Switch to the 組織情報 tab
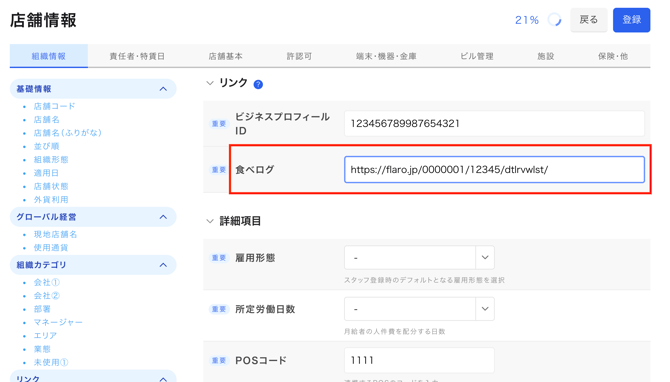Screen dimensions: 670x382 point(49,56)
